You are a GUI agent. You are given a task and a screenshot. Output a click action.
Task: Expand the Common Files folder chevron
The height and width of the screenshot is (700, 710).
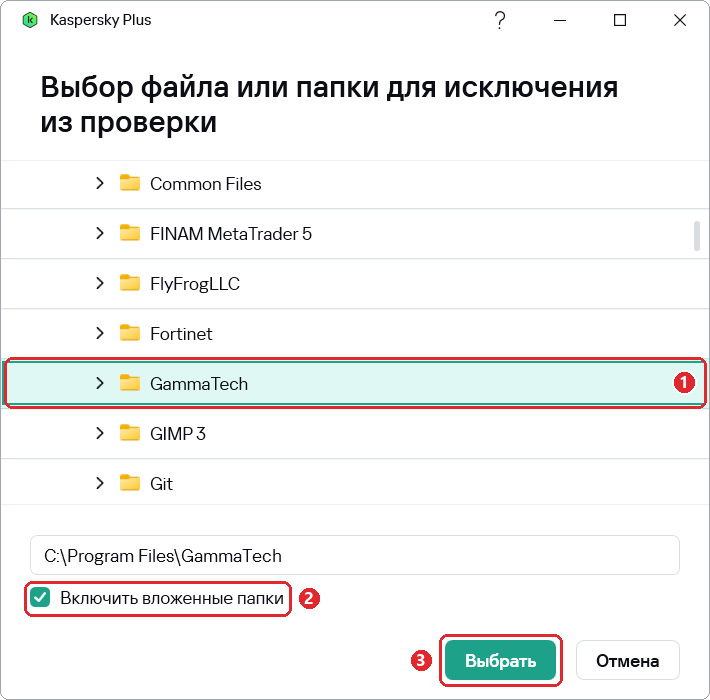(x=100, y=183)
